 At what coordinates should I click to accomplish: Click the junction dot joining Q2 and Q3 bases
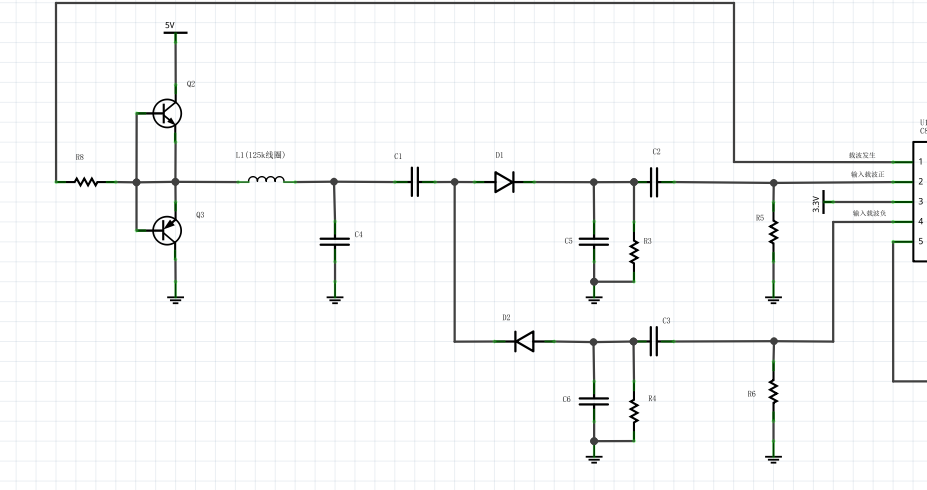tap(137, 182)
